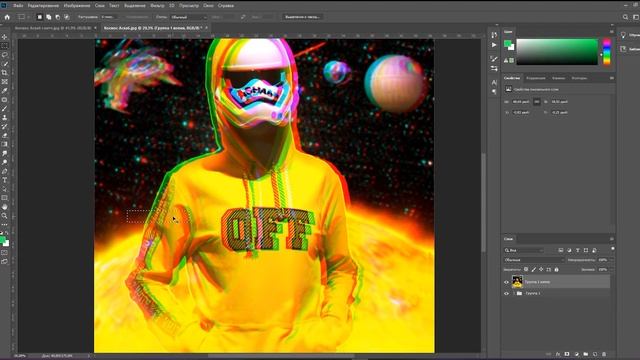Toggle subtract from selection mode
The image size is (640, 360).
[58, 17]
